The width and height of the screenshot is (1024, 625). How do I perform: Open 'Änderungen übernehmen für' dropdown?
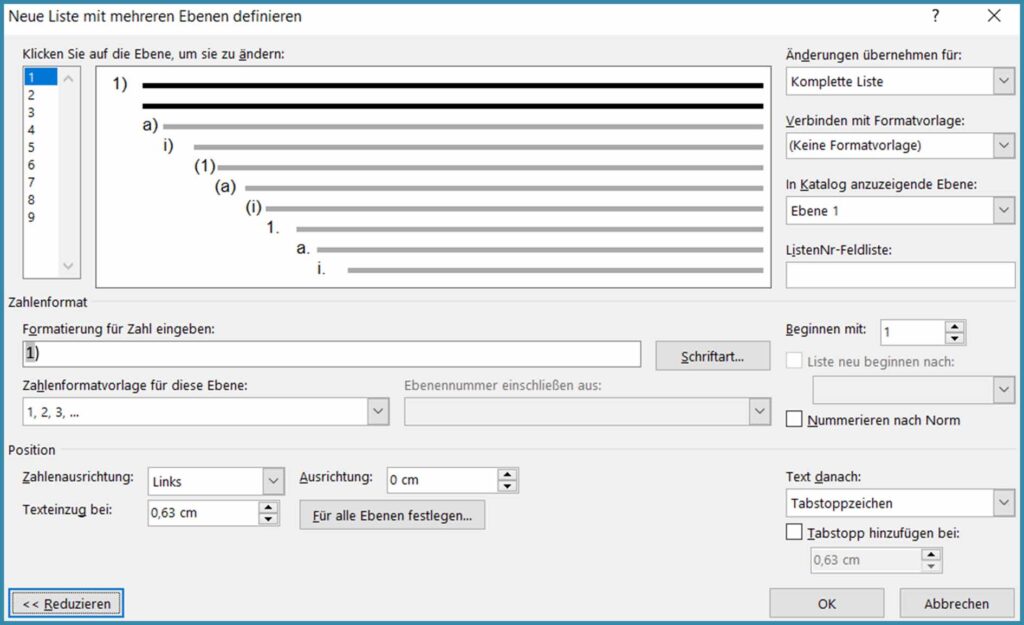pyautogui.click(x=1004, y=81)
